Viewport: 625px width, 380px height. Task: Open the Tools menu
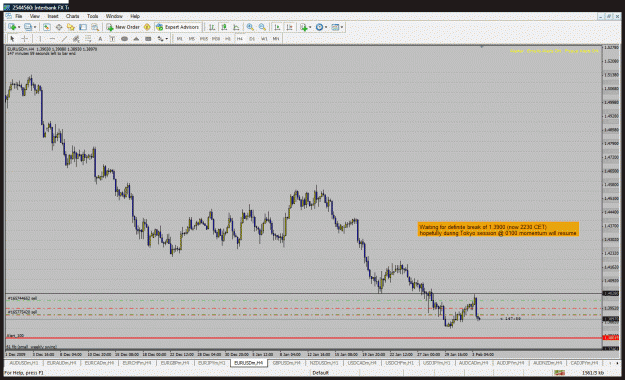[92, 16]
